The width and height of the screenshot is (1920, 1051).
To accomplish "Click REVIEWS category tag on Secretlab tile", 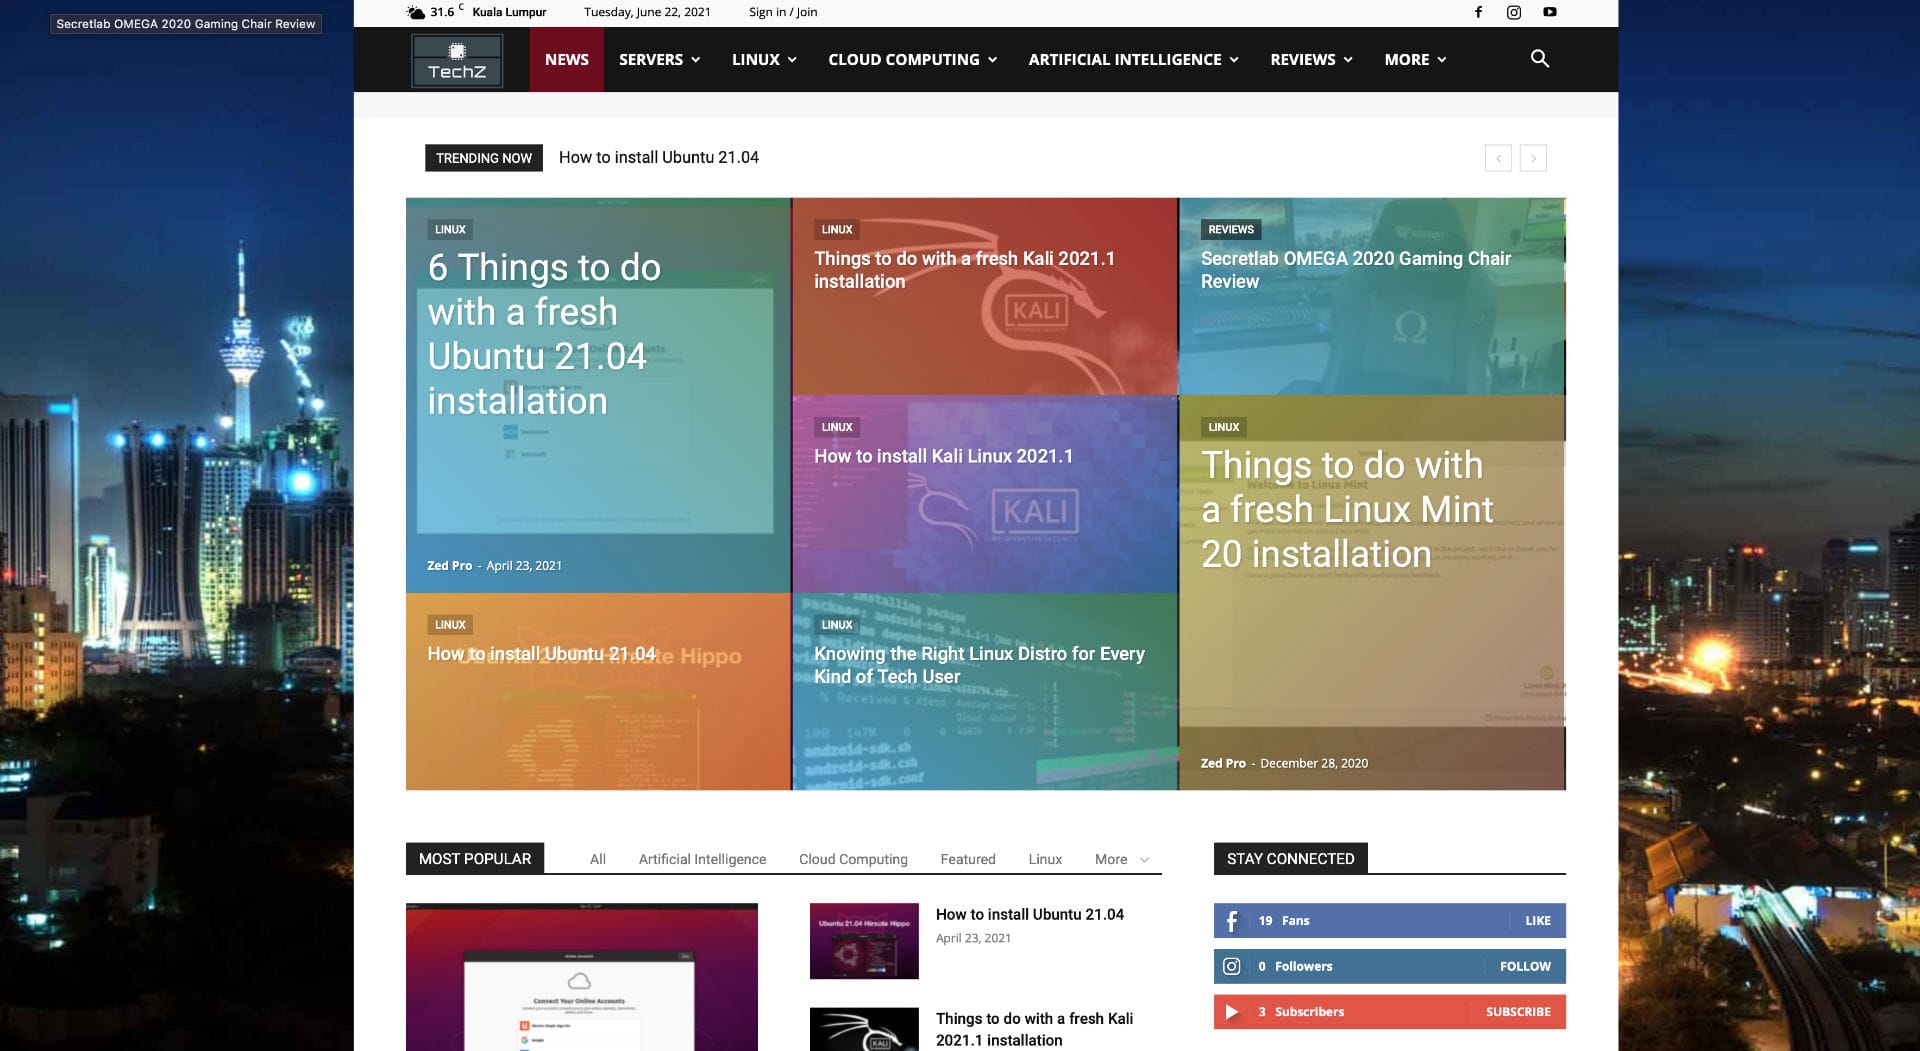I will pos(1230,229).
